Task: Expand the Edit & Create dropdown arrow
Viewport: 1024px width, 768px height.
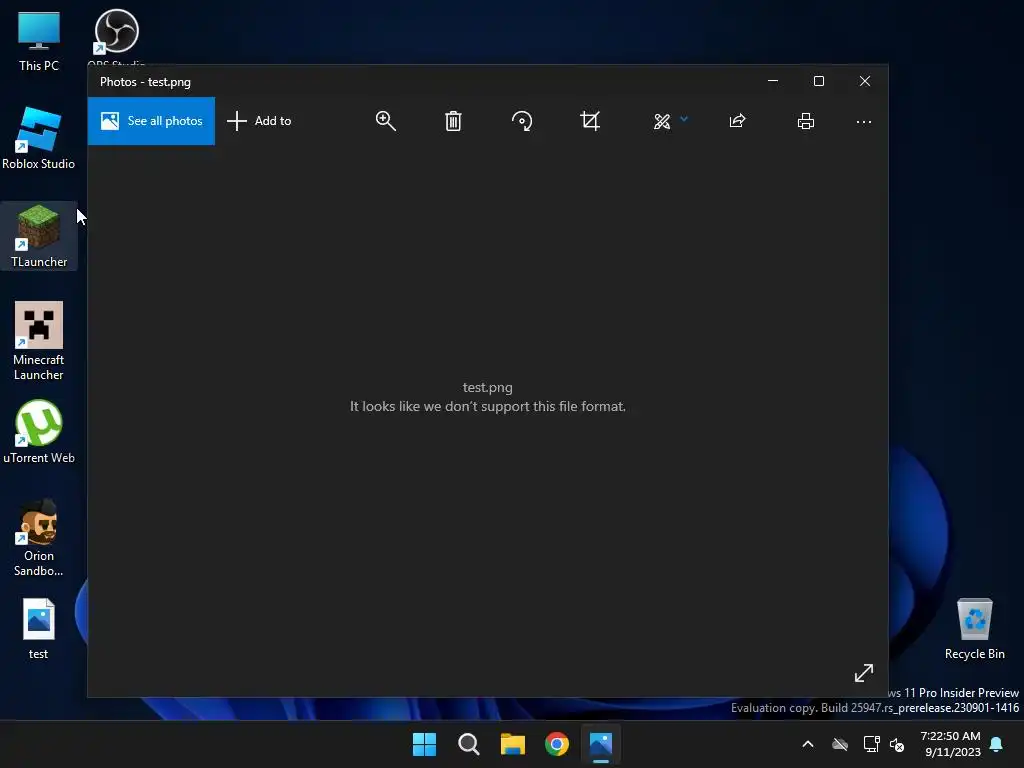Action: 684,119
